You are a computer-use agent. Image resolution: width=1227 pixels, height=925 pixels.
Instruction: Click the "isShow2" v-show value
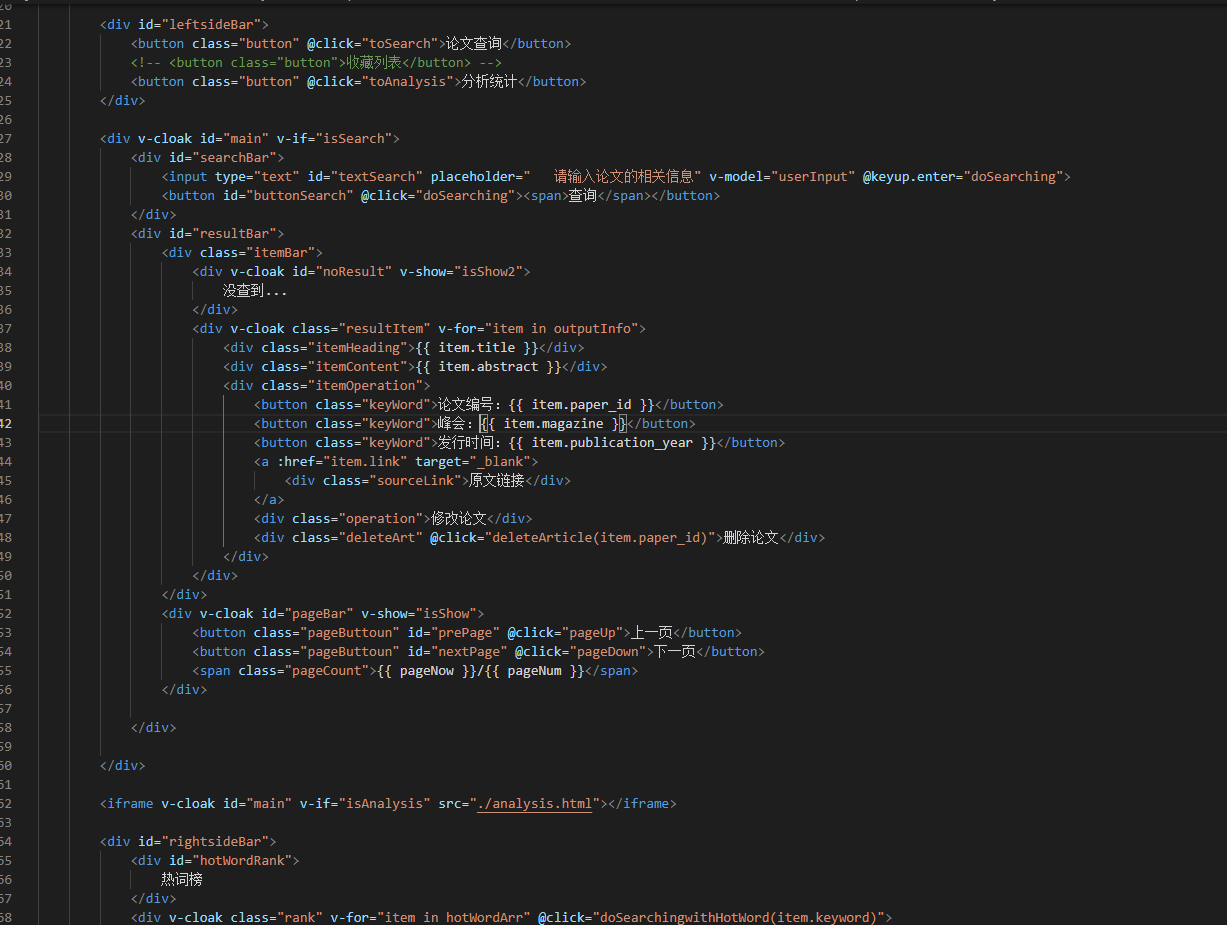point(488,271)
